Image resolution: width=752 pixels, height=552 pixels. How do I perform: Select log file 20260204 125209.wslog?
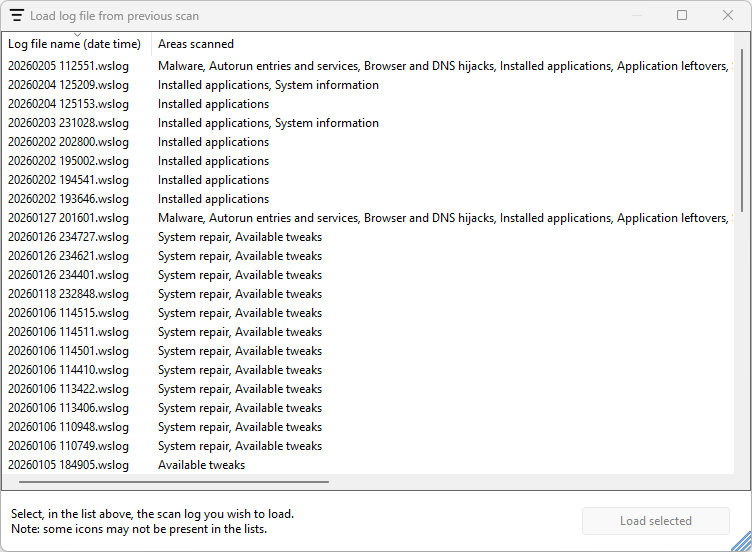[69, 85]
